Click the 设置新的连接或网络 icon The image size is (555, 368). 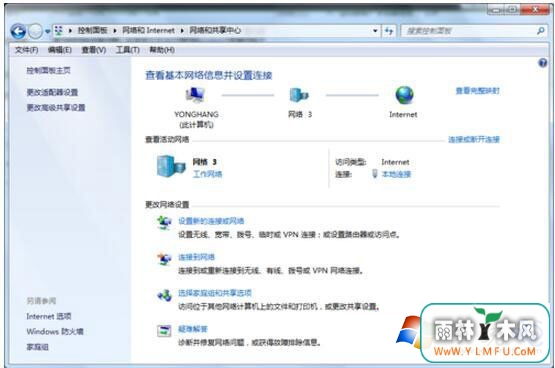[x=164, y=223]
